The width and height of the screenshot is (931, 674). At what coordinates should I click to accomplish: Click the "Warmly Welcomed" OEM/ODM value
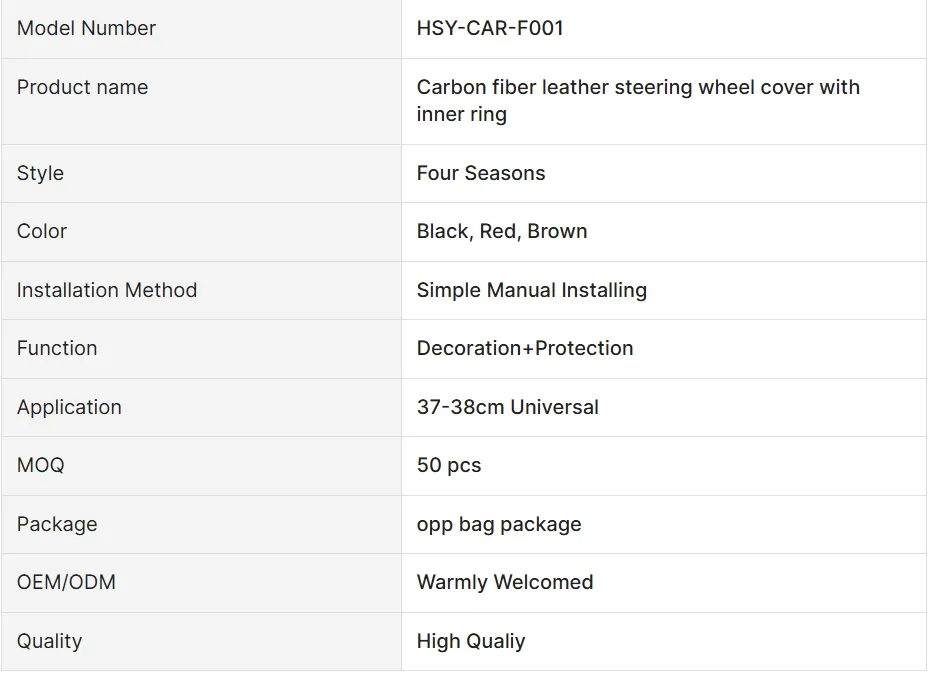505,583
